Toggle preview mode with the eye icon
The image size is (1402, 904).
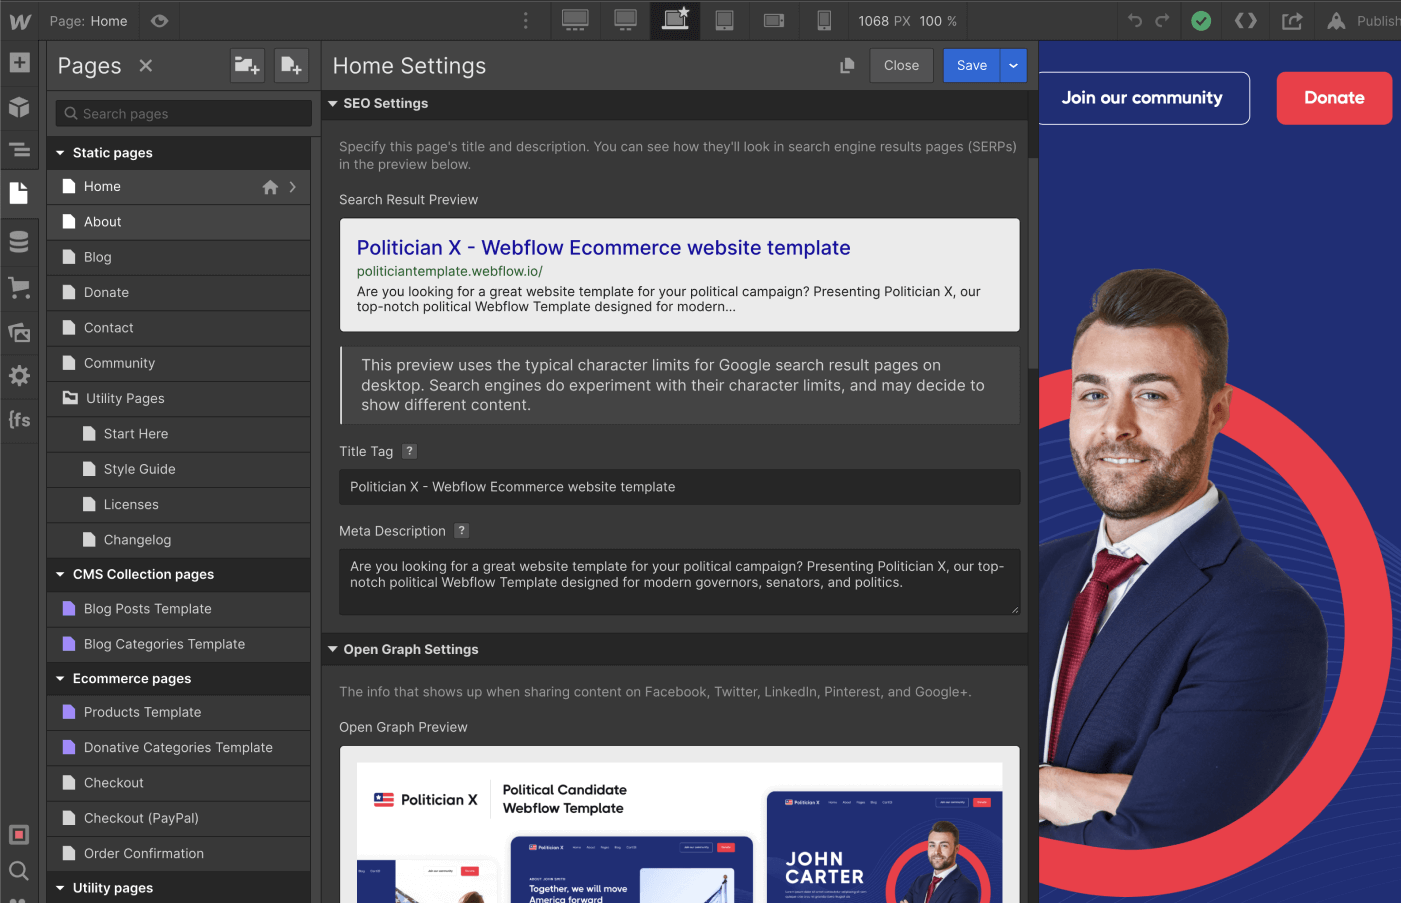[x=159, y=20]
